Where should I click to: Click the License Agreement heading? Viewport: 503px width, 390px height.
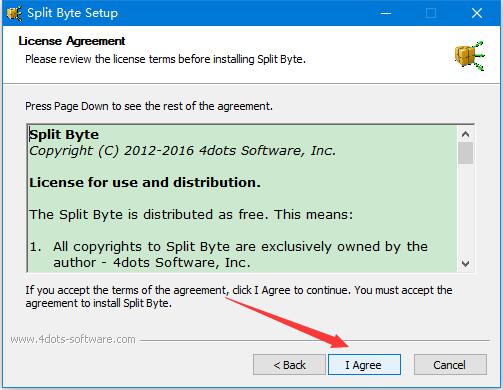tap(72, 41)
